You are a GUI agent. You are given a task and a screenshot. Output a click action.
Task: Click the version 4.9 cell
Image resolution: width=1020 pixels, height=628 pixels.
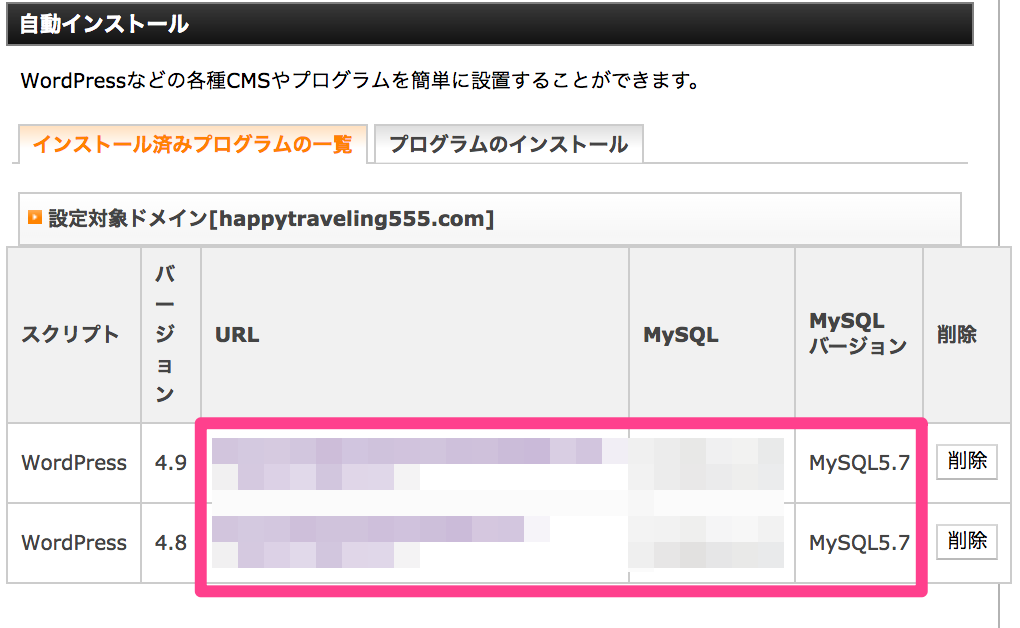click(x=170, y=463)
